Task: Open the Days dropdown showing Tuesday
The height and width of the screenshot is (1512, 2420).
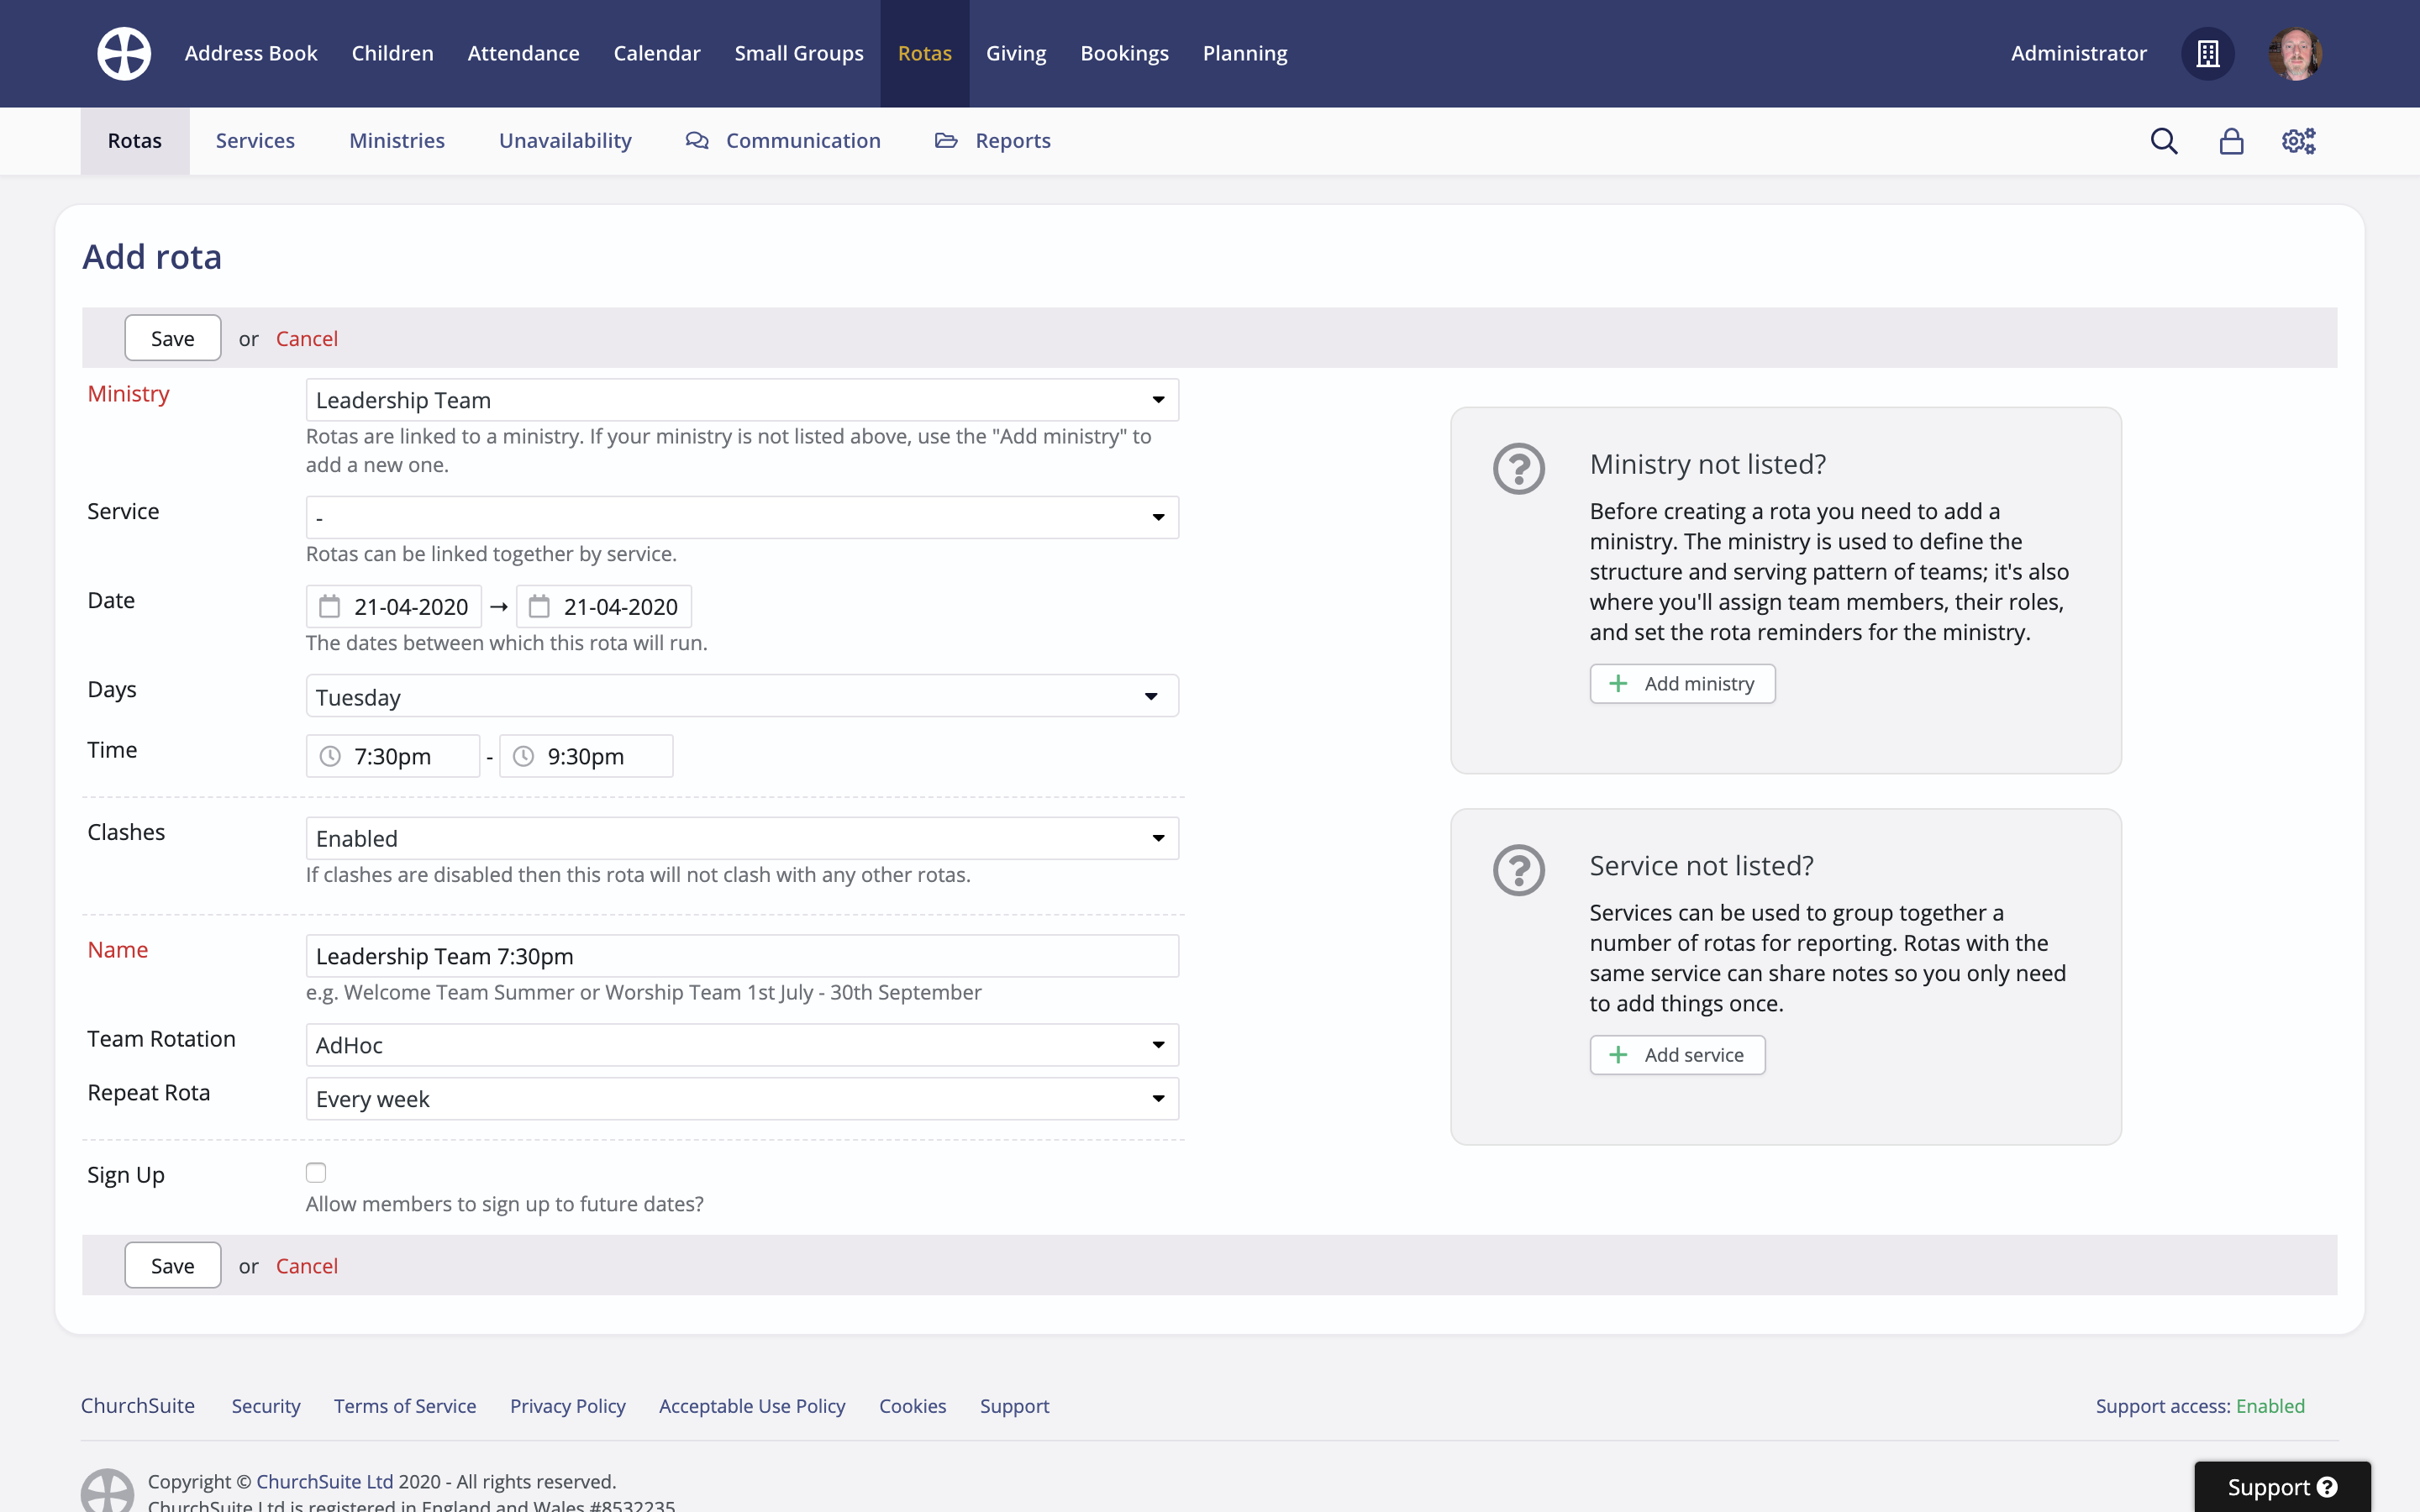Action: [741, 696]
